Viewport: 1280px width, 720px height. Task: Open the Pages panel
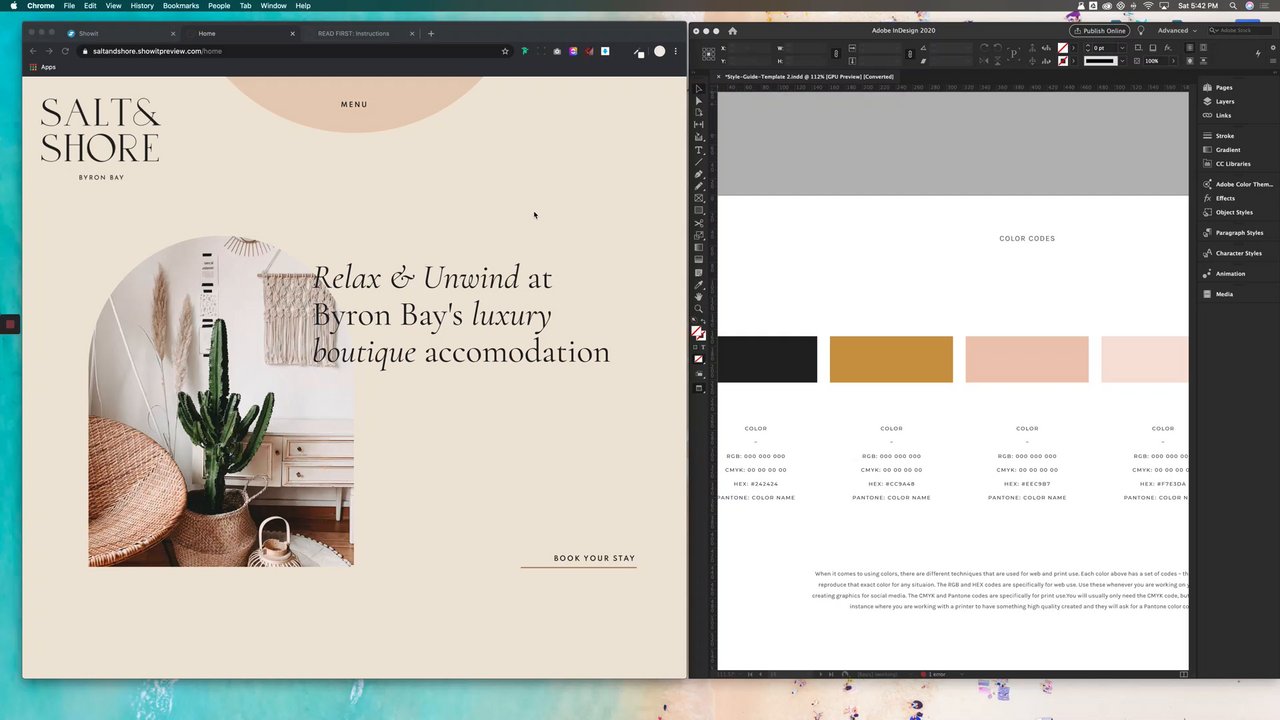point(1224,87)
